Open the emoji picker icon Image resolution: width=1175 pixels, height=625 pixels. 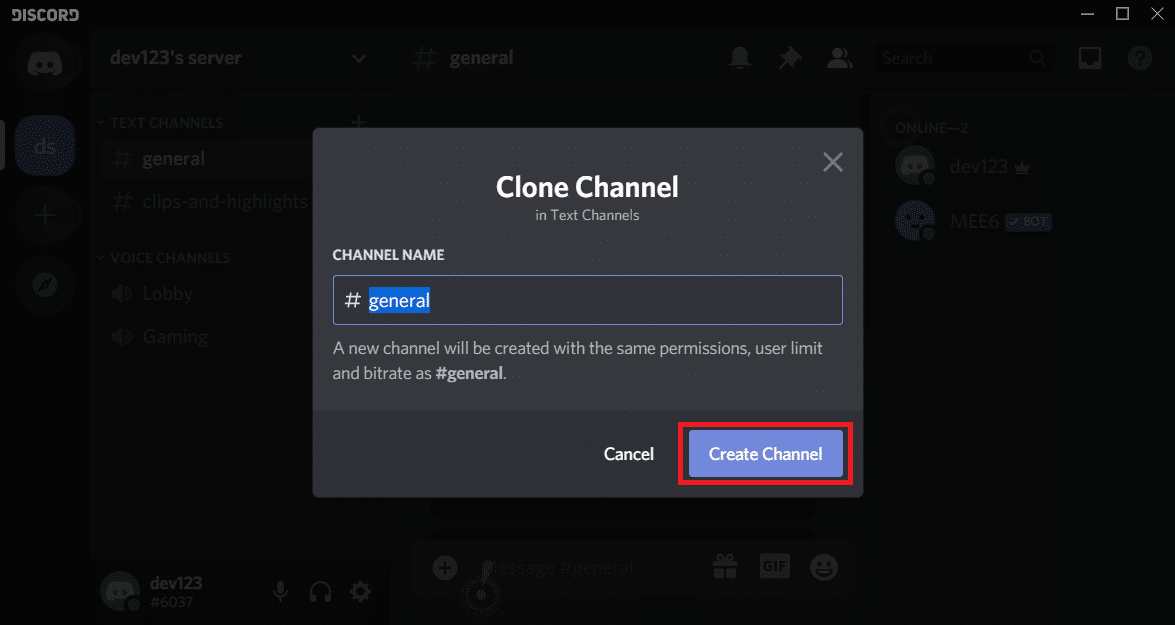coord(823,566)
